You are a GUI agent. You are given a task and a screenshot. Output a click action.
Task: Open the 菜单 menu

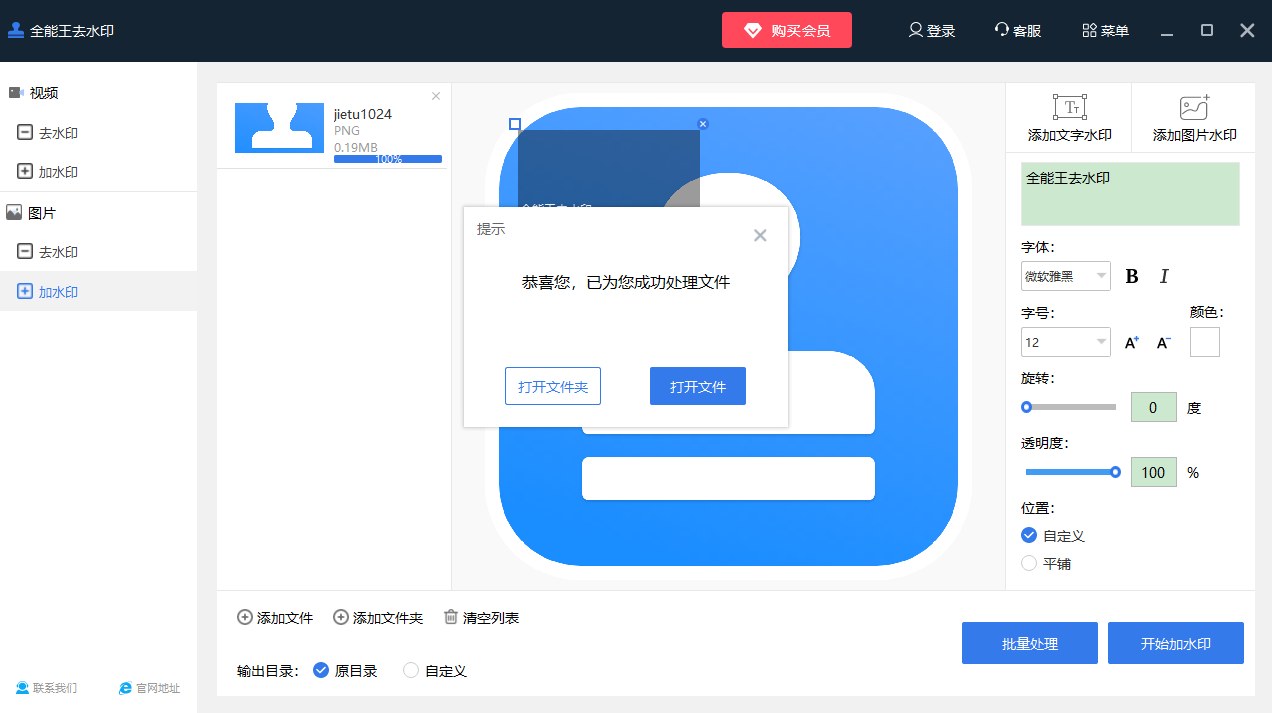tap(1105, 31)
